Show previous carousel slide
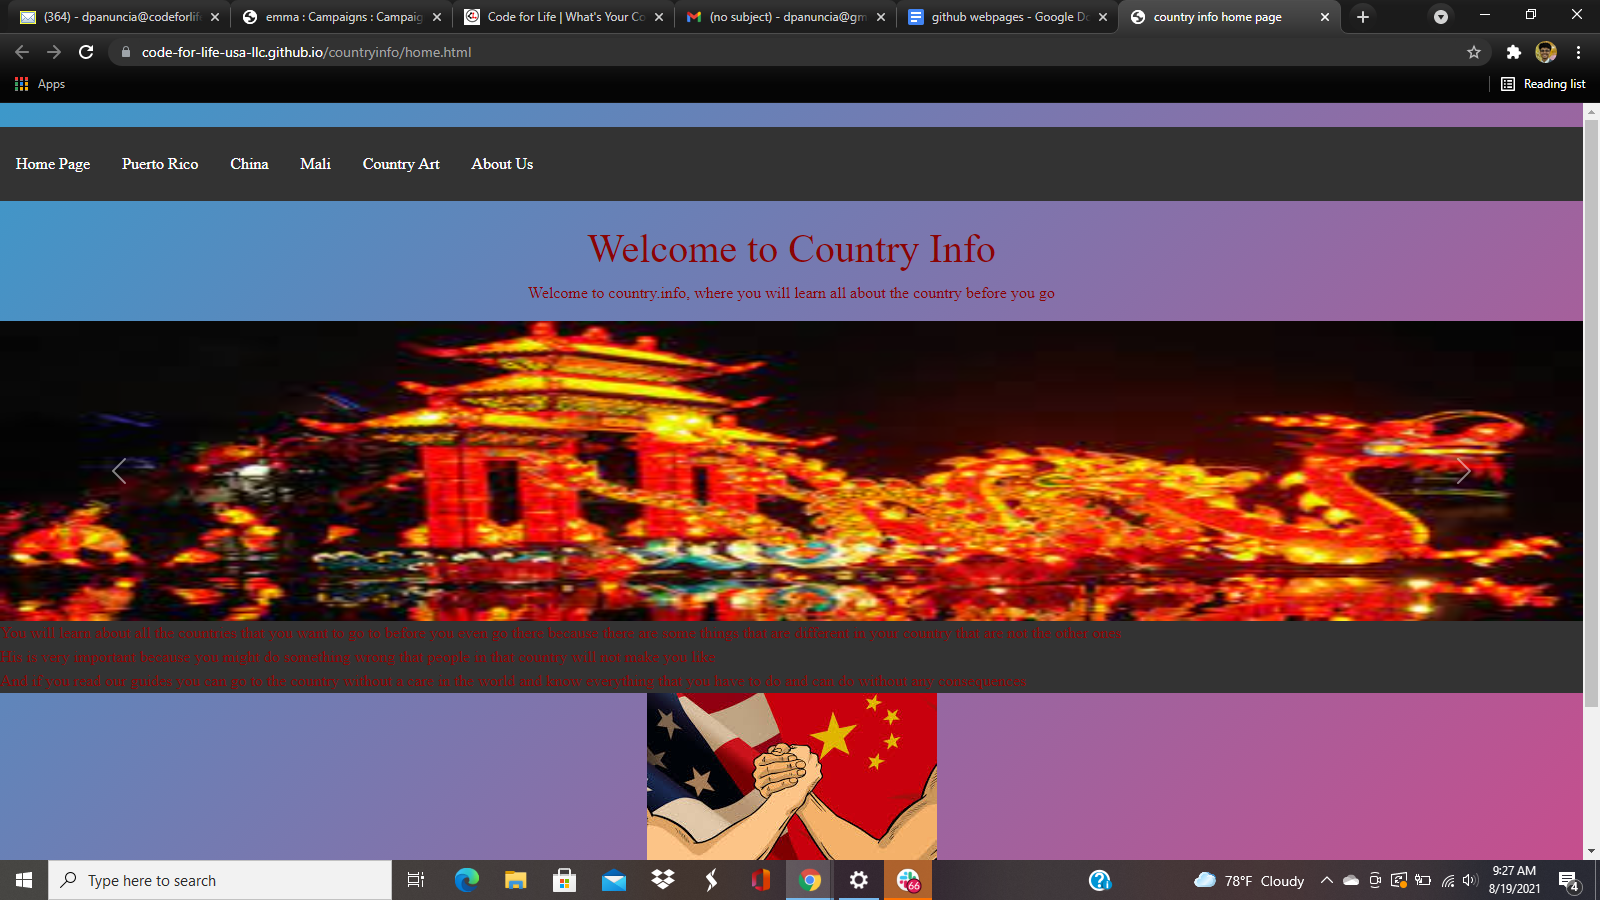 pos(119,471)
